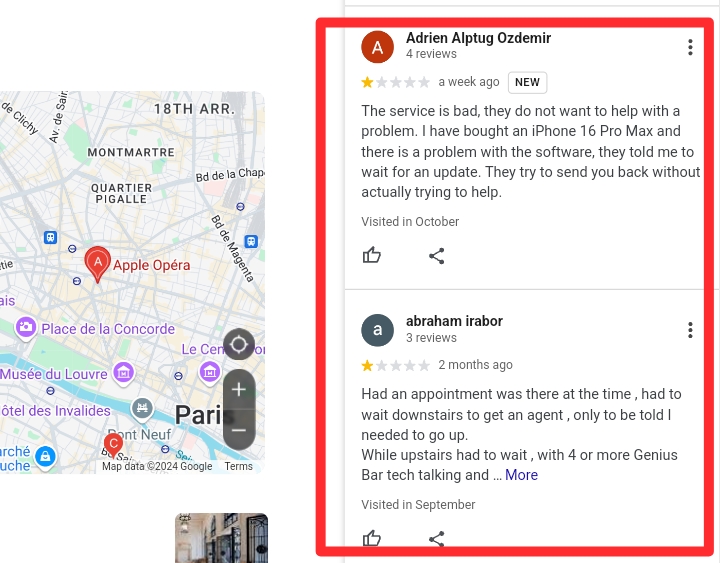Screen dimensions: 720x563
Task: Select Place de la Concorde on the map
Action: (x=96, y=329)
